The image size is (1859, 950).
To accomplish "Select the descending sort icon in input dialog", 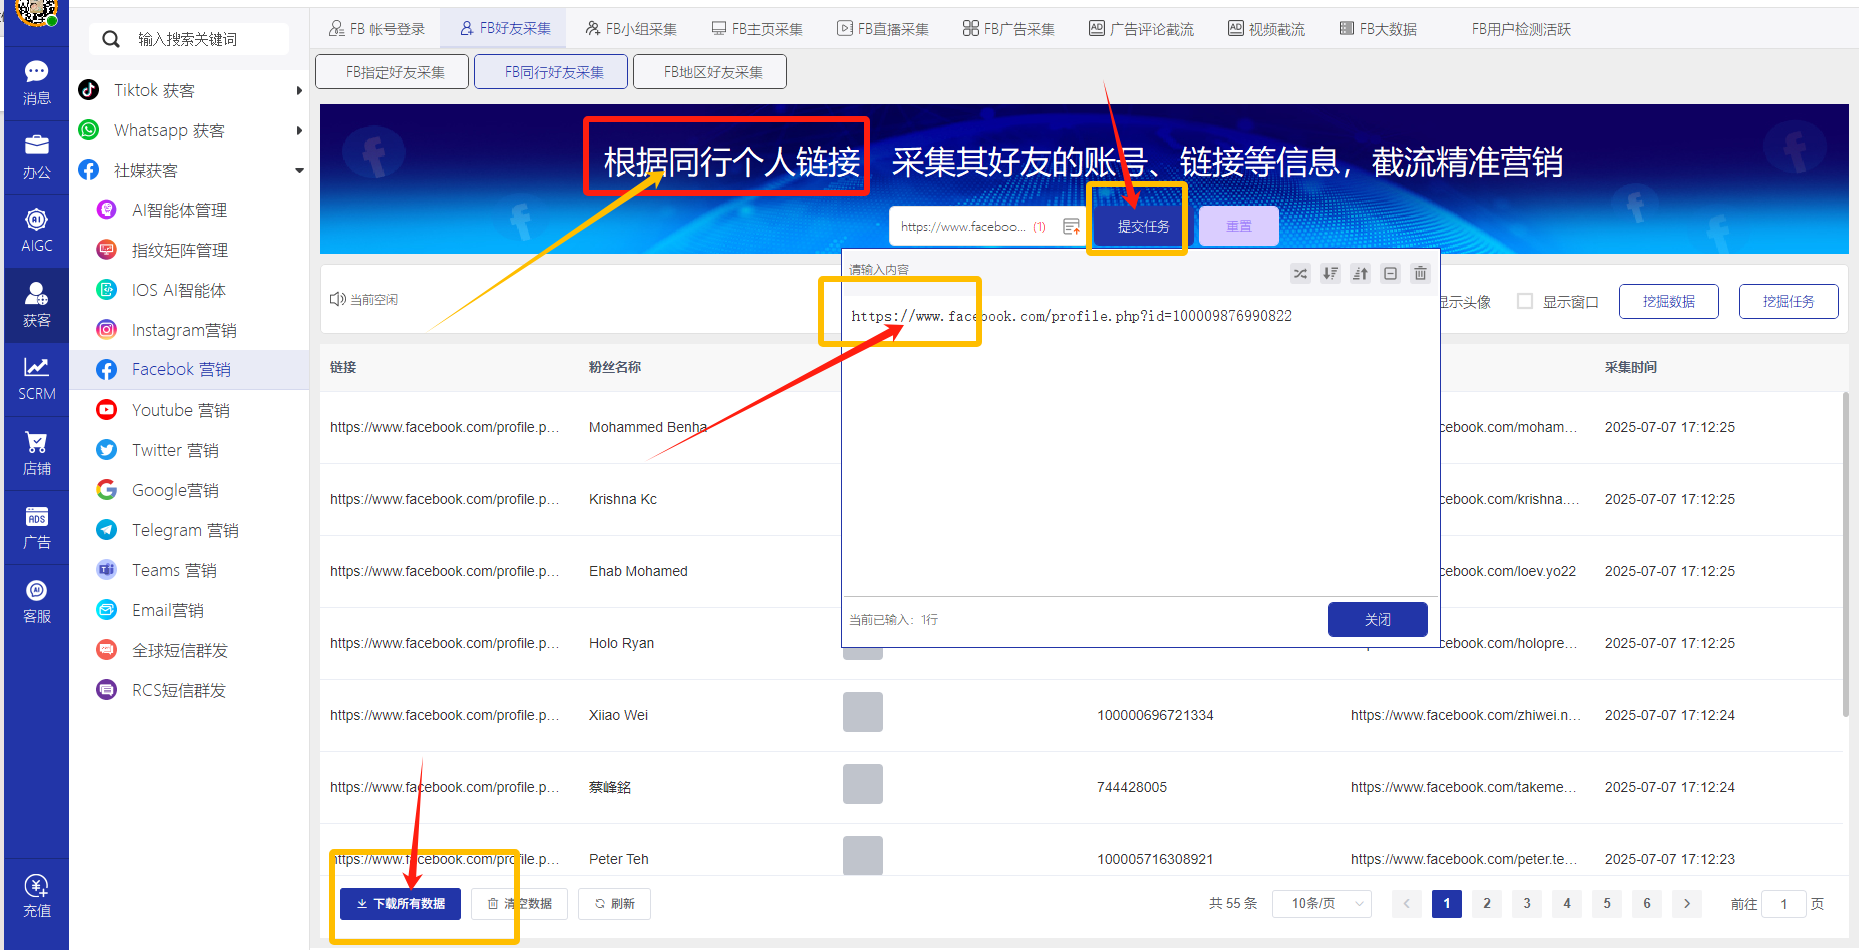I will 1330,274.
